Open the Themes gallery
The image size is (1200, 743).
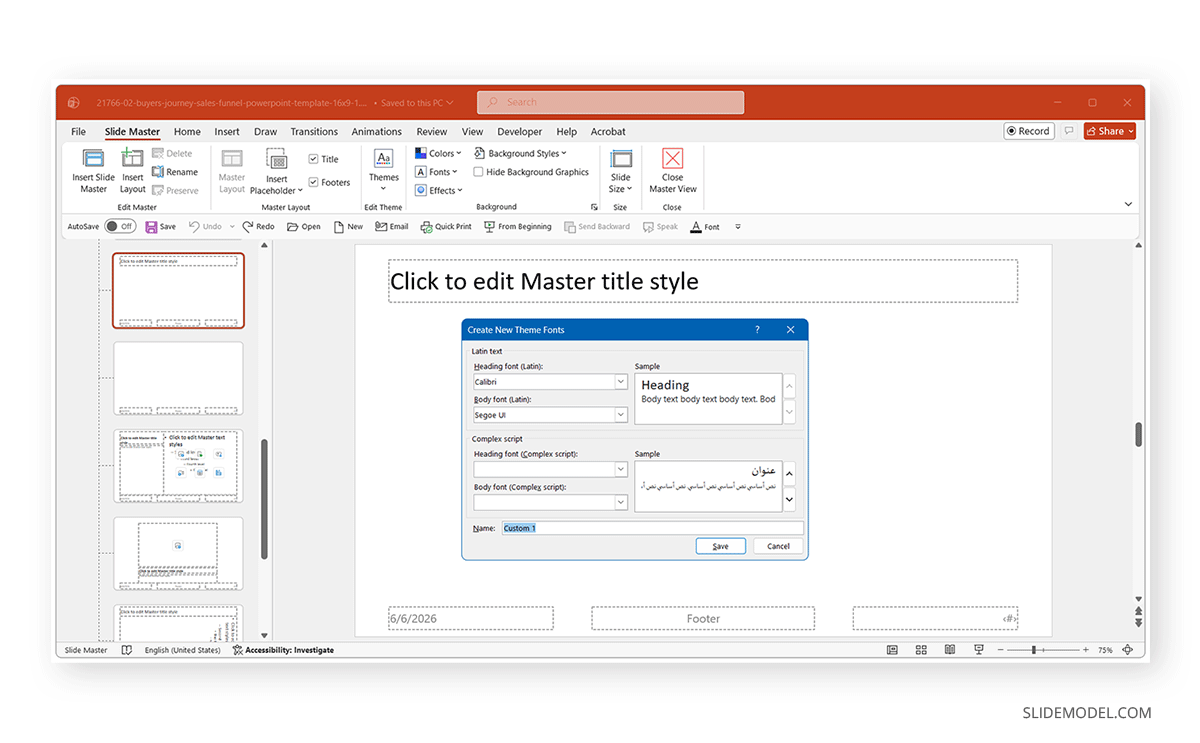[x=383, y=170]
